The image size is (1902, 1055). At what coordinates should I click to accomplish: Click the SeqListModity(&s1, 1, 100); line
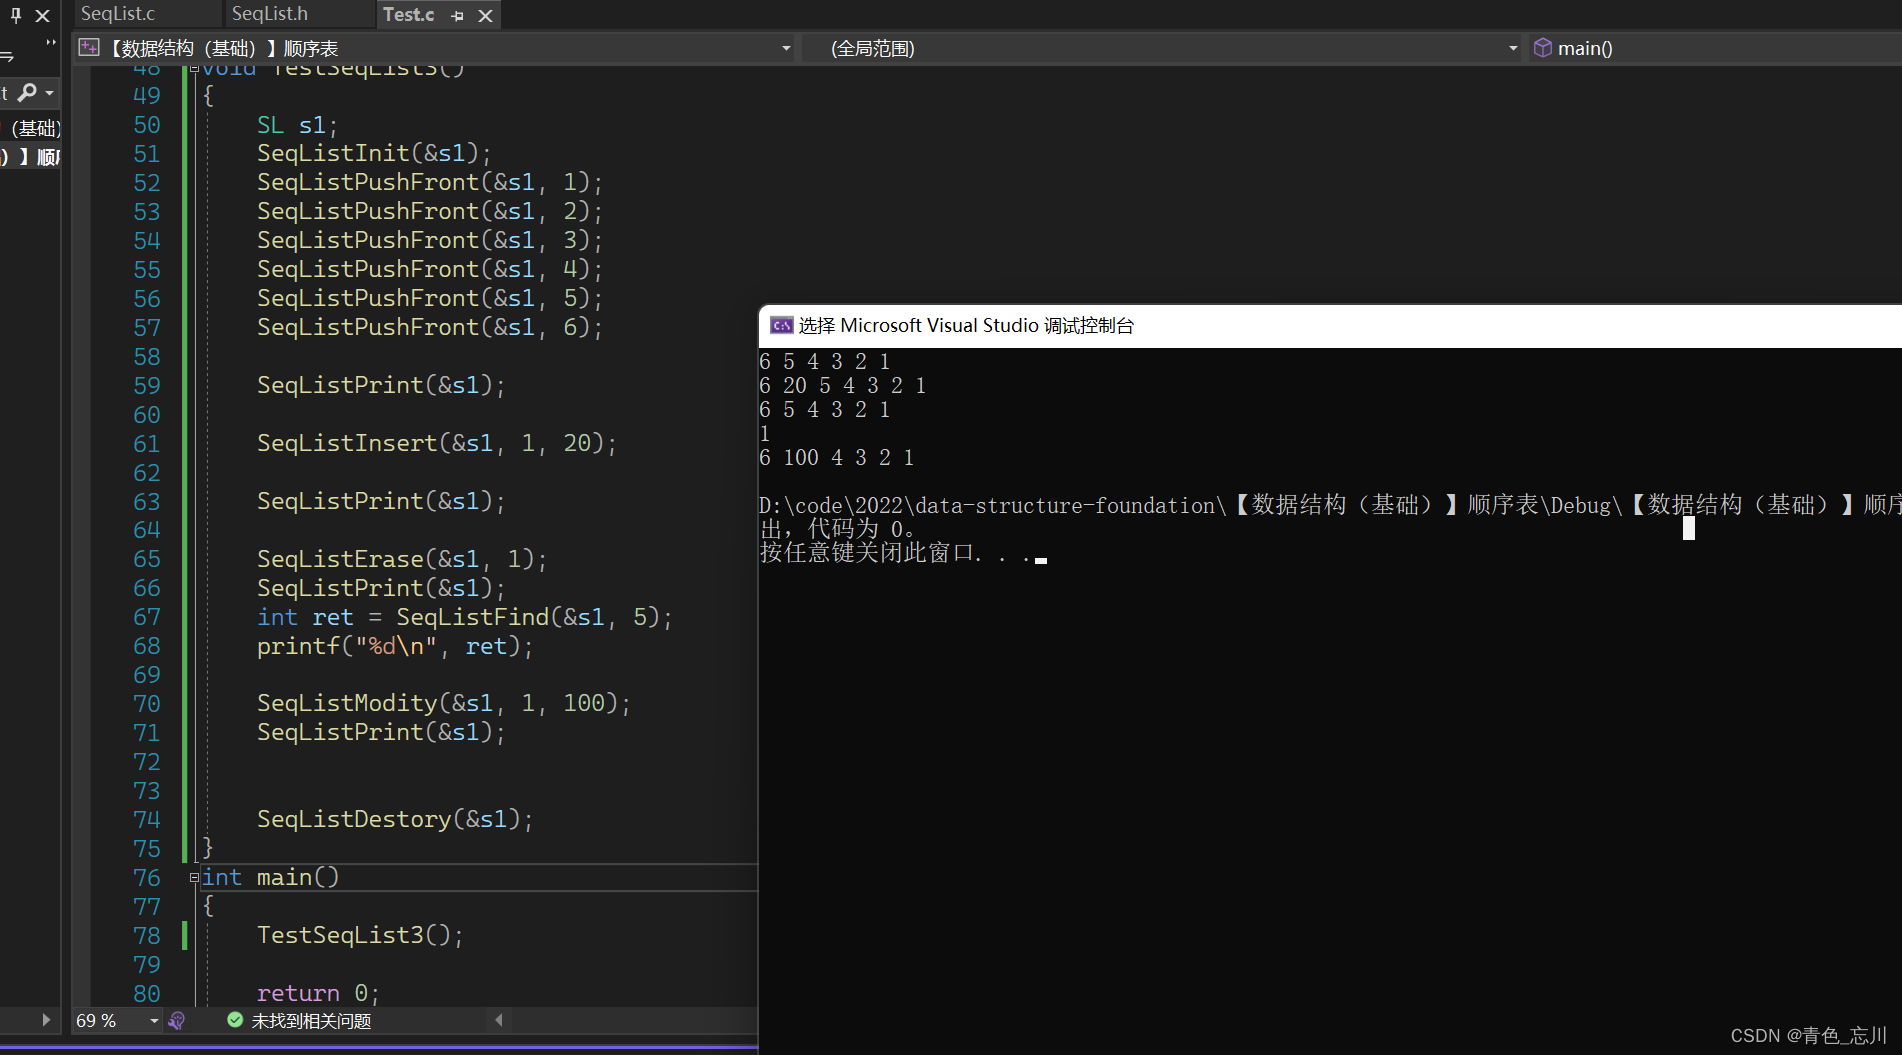(x=444, y=704)
